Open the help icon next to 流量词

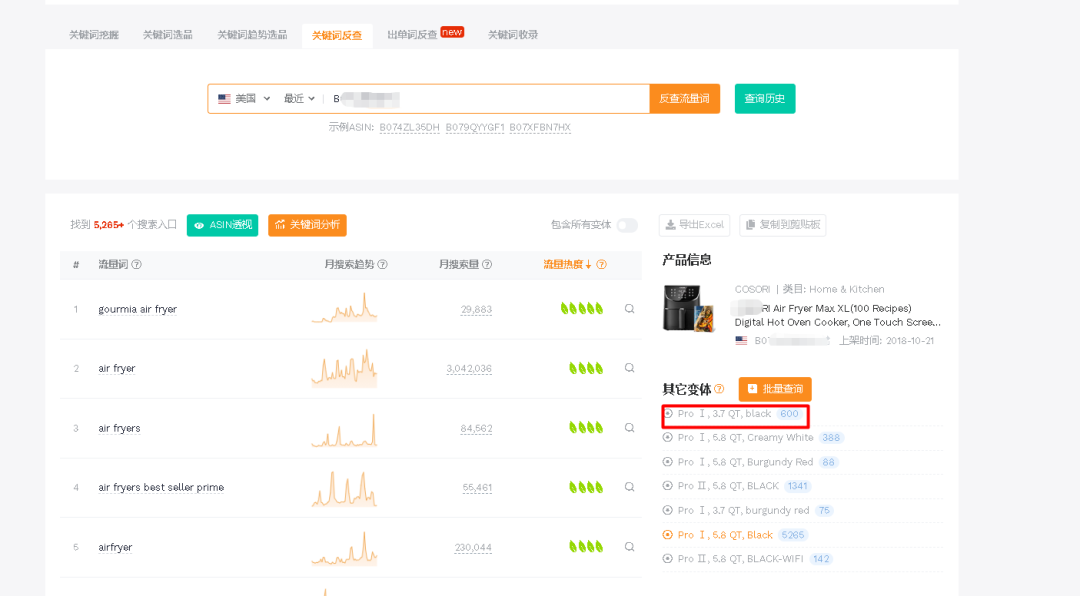pyautogui.click(x=136, y=265)
